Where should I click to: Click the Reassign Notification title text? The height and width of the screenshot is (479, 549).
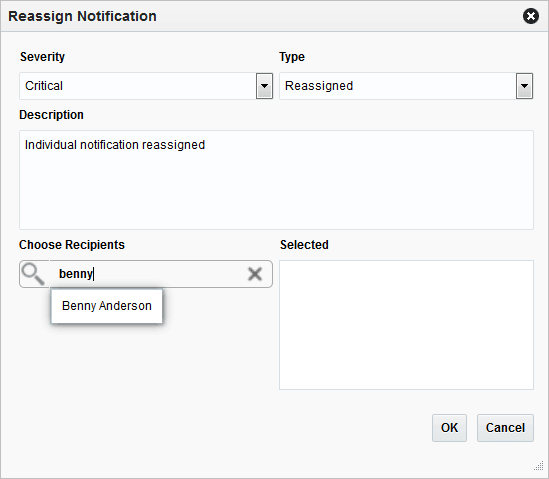[x=82, y=16]
